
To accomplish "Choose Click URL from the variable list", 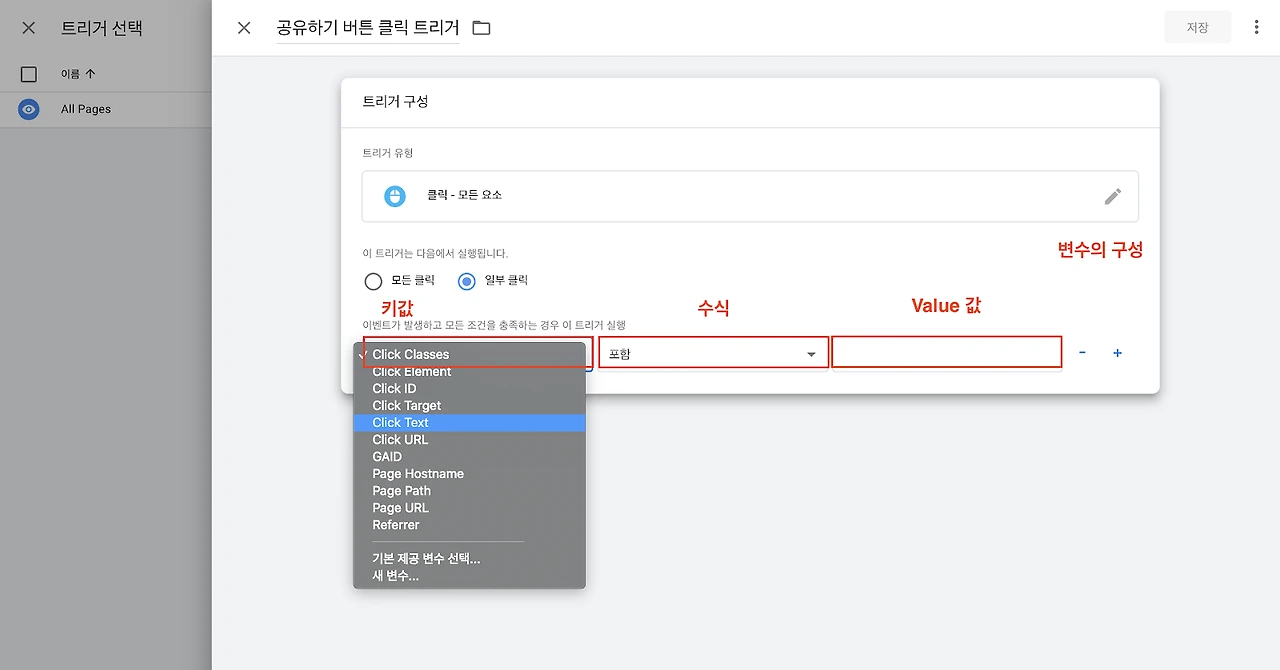I will pos(469,440).
